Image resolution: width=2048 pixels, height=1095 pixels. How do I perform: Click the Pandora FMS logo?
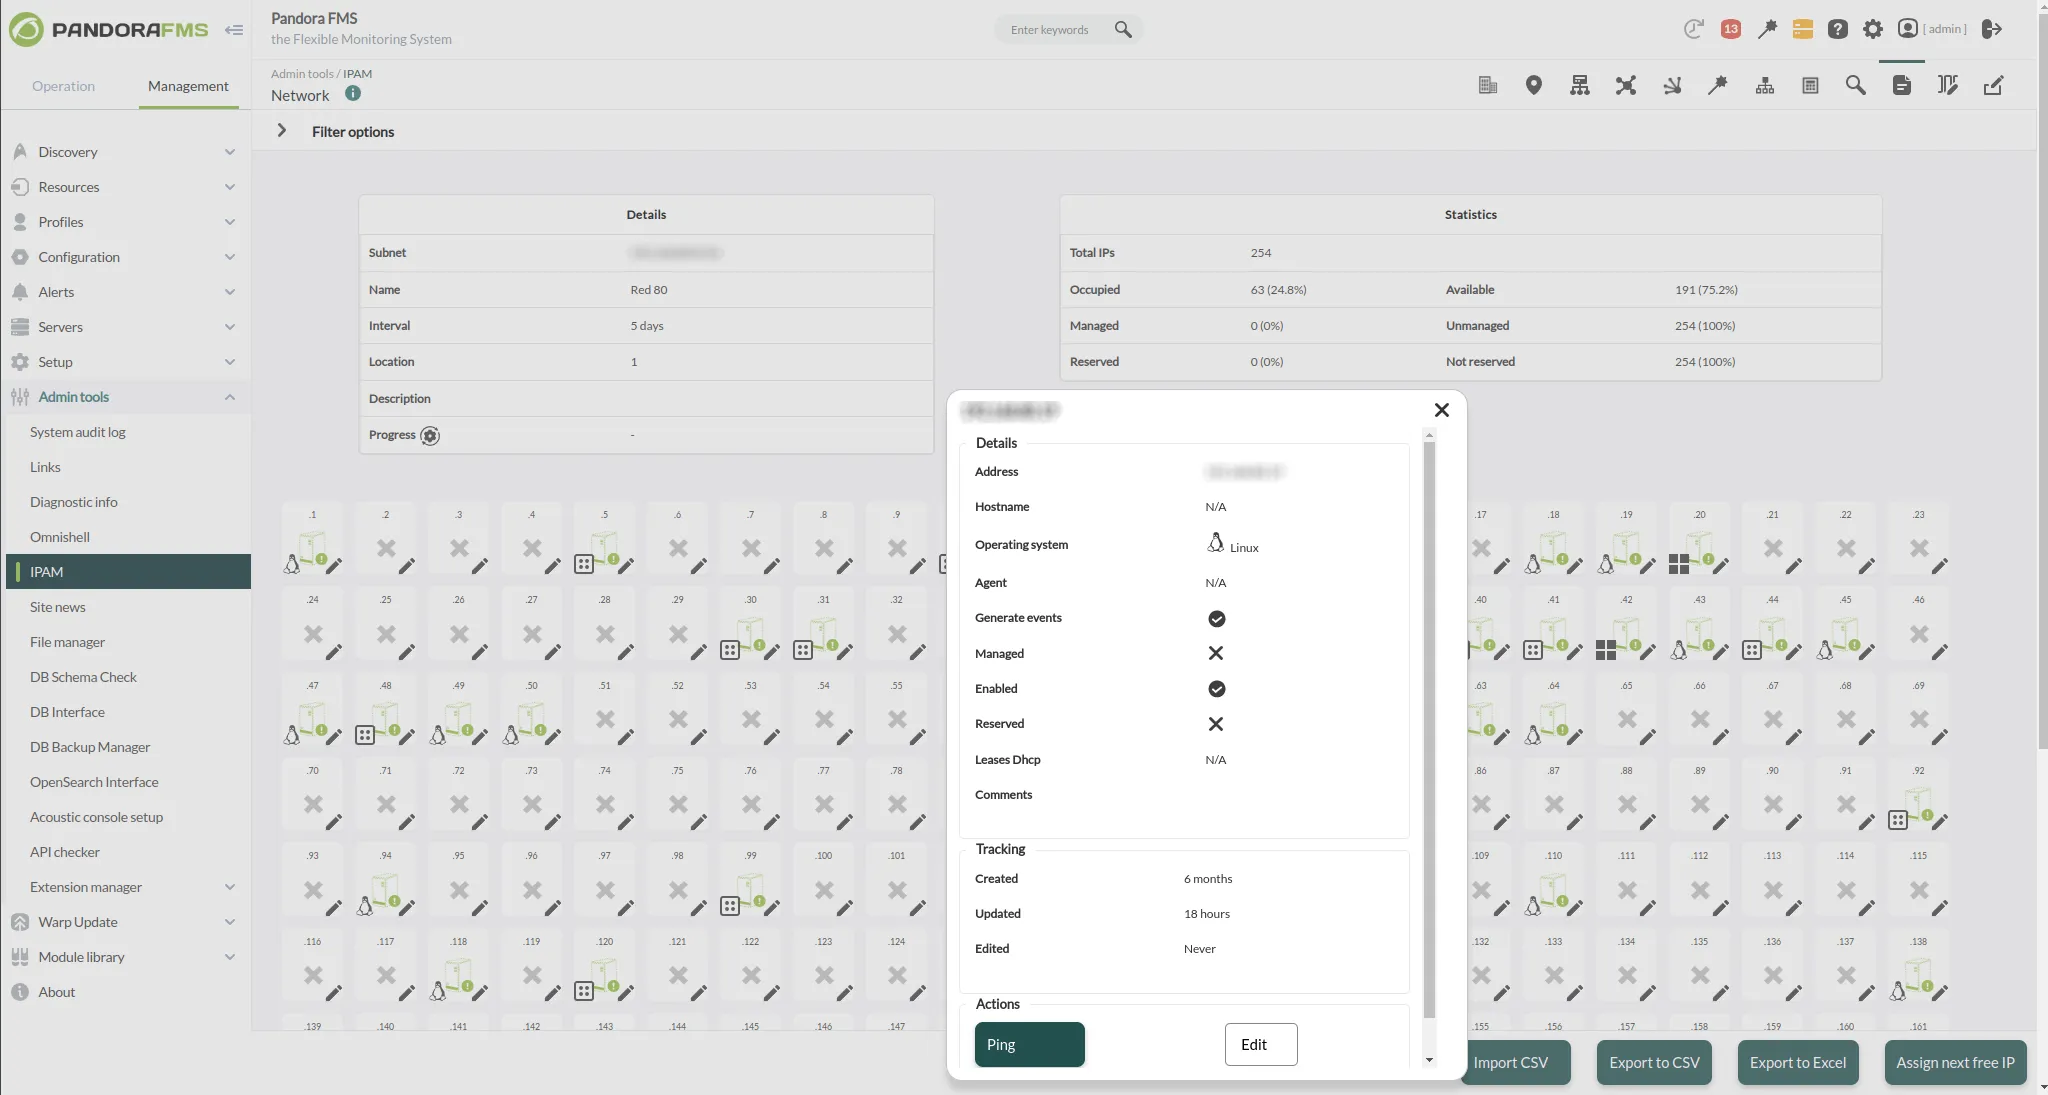coord(108,30)
